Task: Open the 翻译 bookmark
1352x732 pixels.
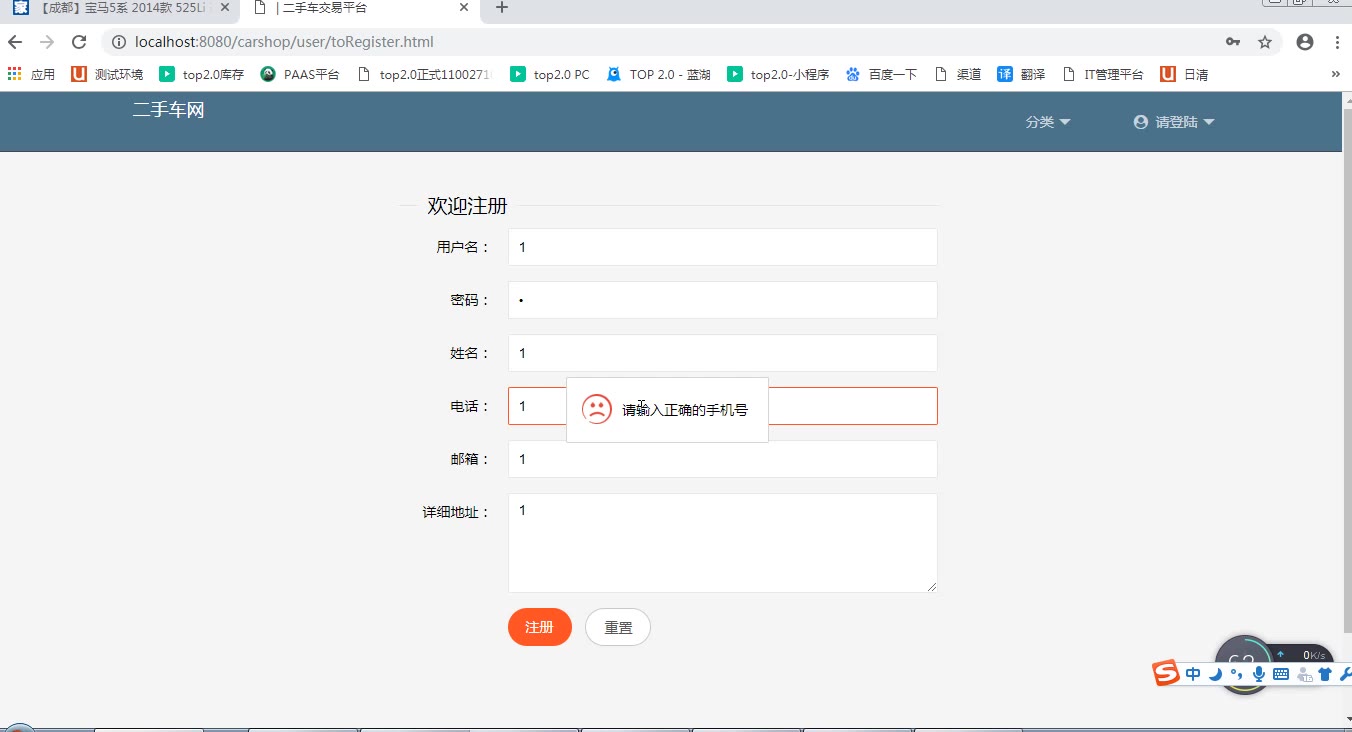Action: [x=1021, y=74]
